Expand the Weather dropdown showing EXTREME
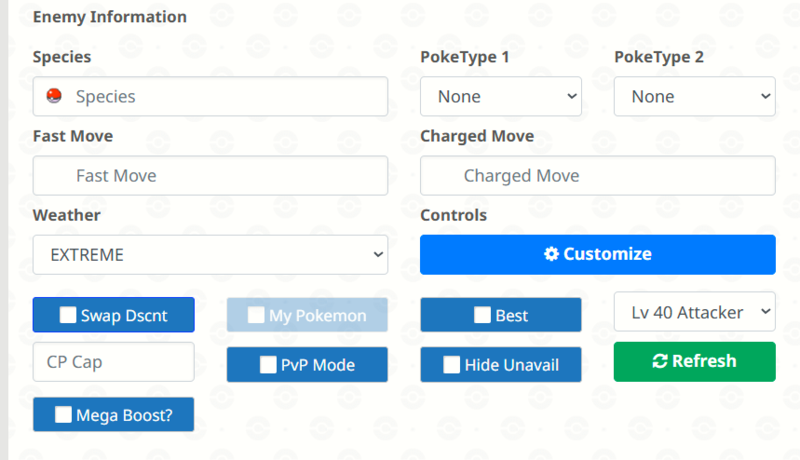The width and height of the screenshot is (800, 460). coord(210,255)
